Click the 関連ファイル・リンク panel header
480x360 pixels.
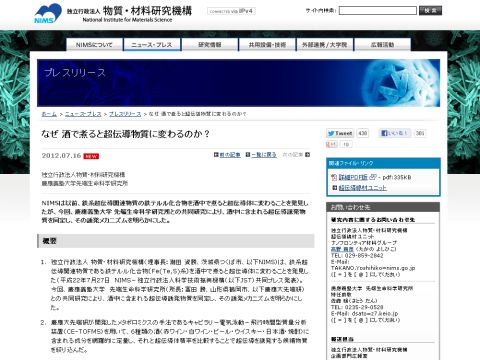[383, 163]
